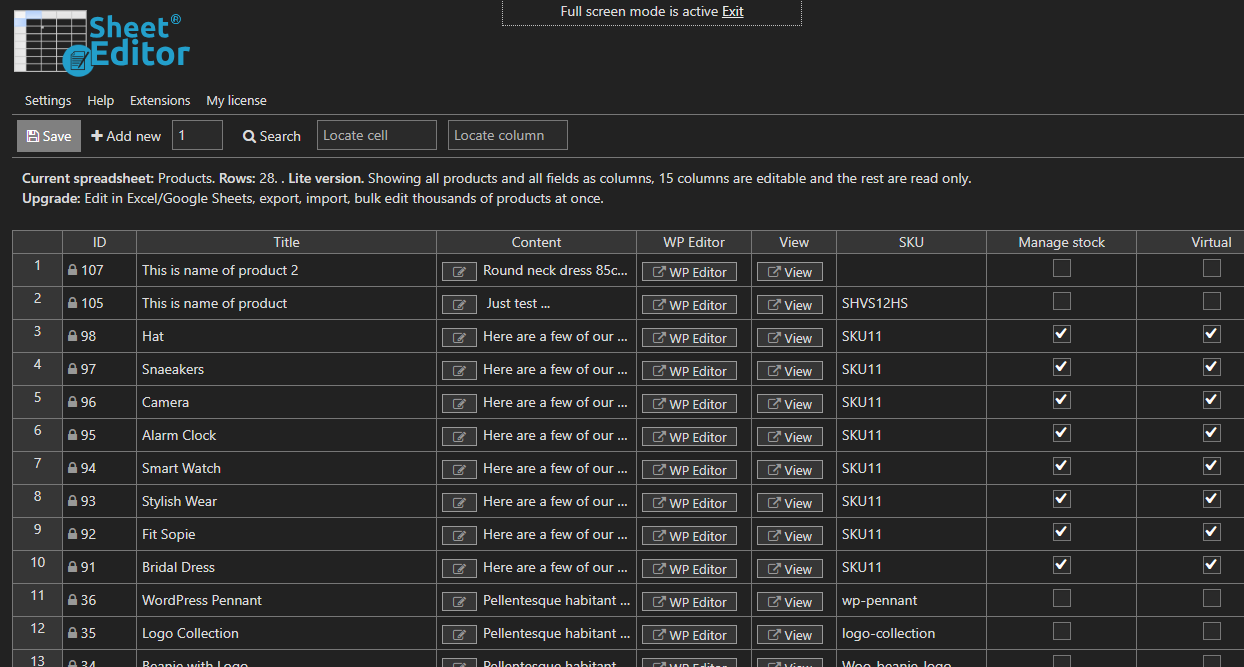Click the lock icon beside ID 105

coord(72,303)
